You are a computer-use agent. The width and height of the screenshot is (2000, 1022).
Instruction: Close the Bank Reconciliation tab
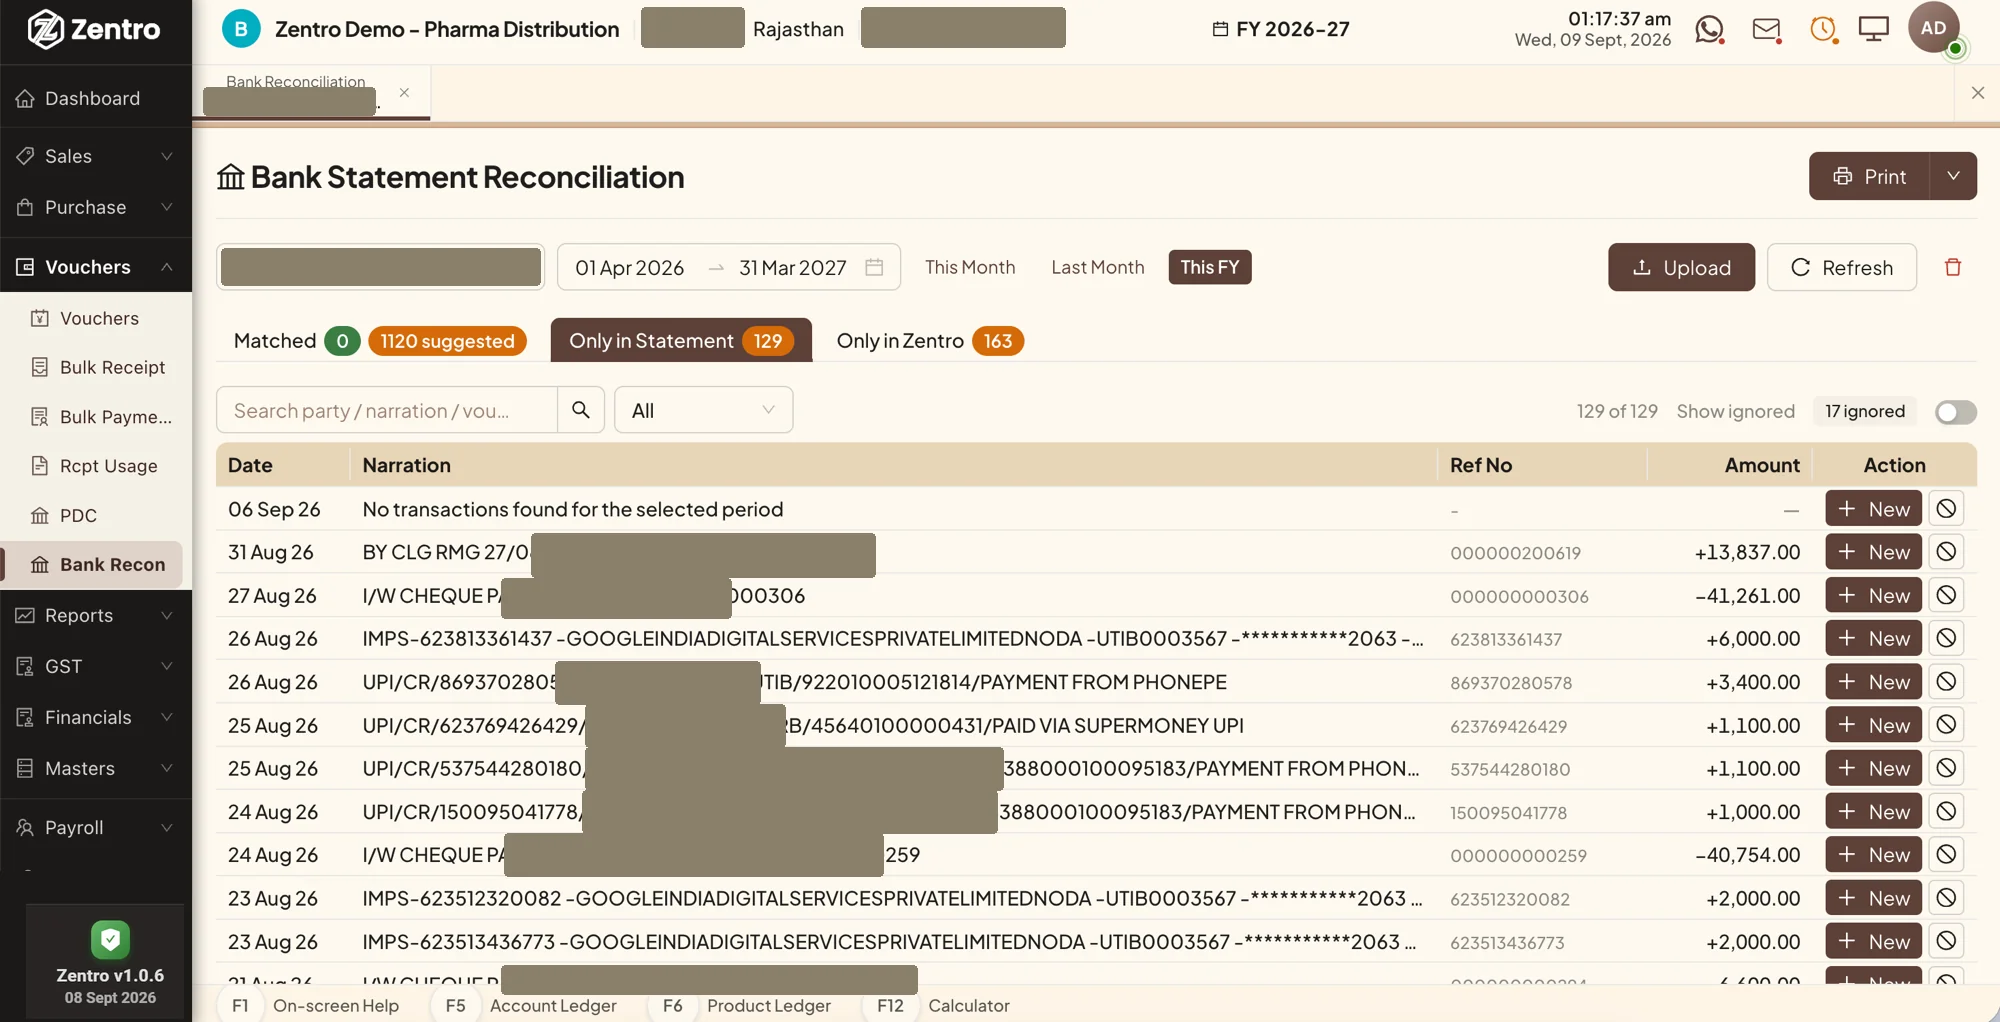[x=404, y=92]
